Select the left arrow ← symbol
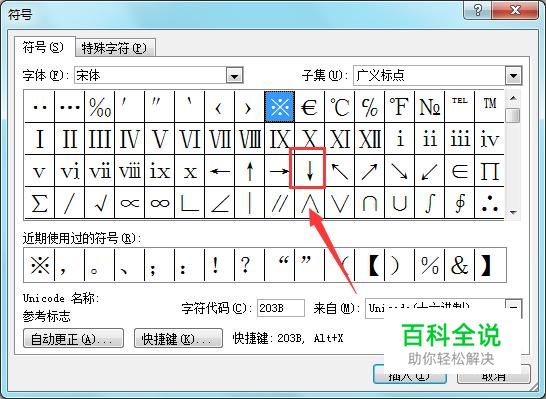Screen dimensions: 546x399 point(220,171)
